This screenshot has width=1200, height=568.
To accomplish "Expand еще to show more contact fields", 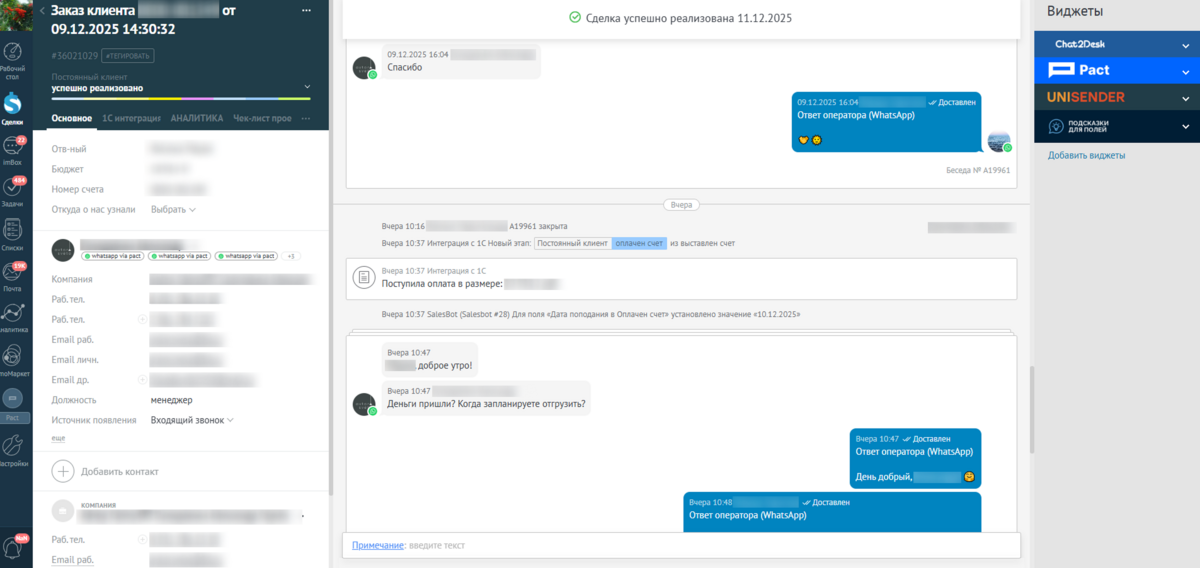I will point(58,438).
